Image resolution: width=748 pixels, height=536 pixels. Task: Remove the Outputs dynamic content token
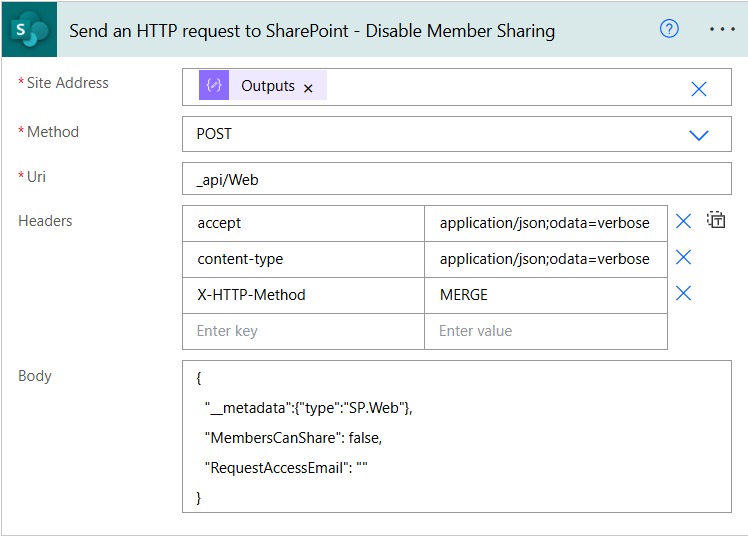pyautogui.click(x=308, y=88)
